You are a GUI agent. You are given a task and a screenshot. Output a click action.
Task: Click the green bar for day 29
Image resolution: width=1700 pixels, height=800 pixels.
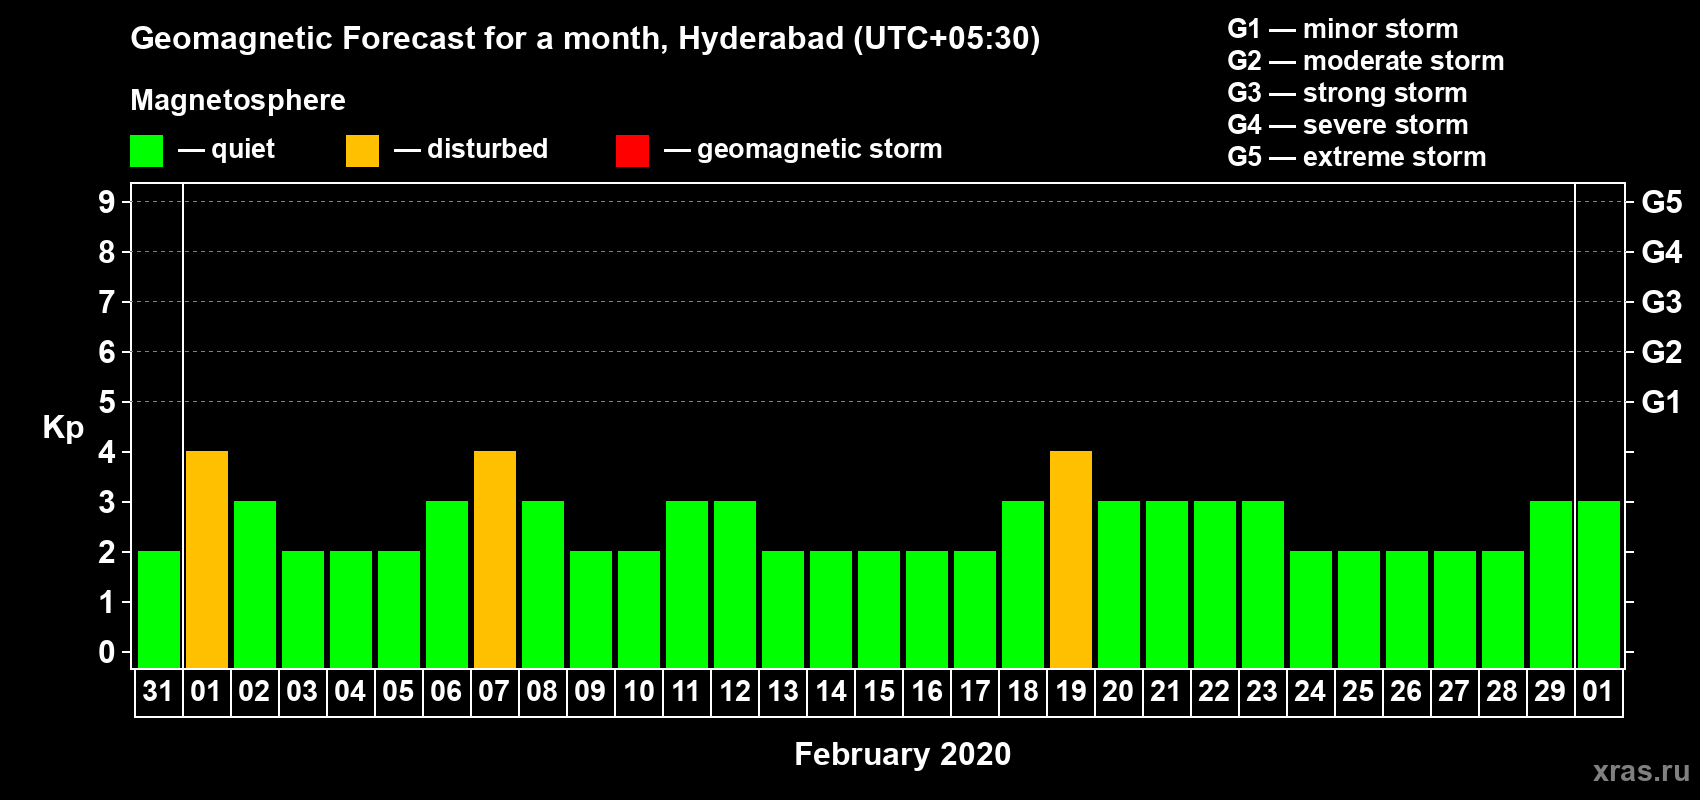coord(1551,584)
